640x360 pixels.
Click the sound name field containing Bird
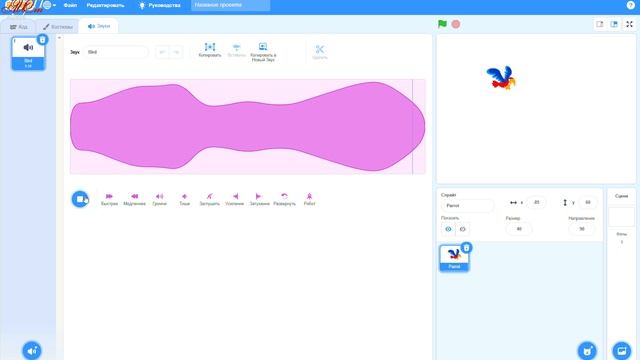(116, 52)
